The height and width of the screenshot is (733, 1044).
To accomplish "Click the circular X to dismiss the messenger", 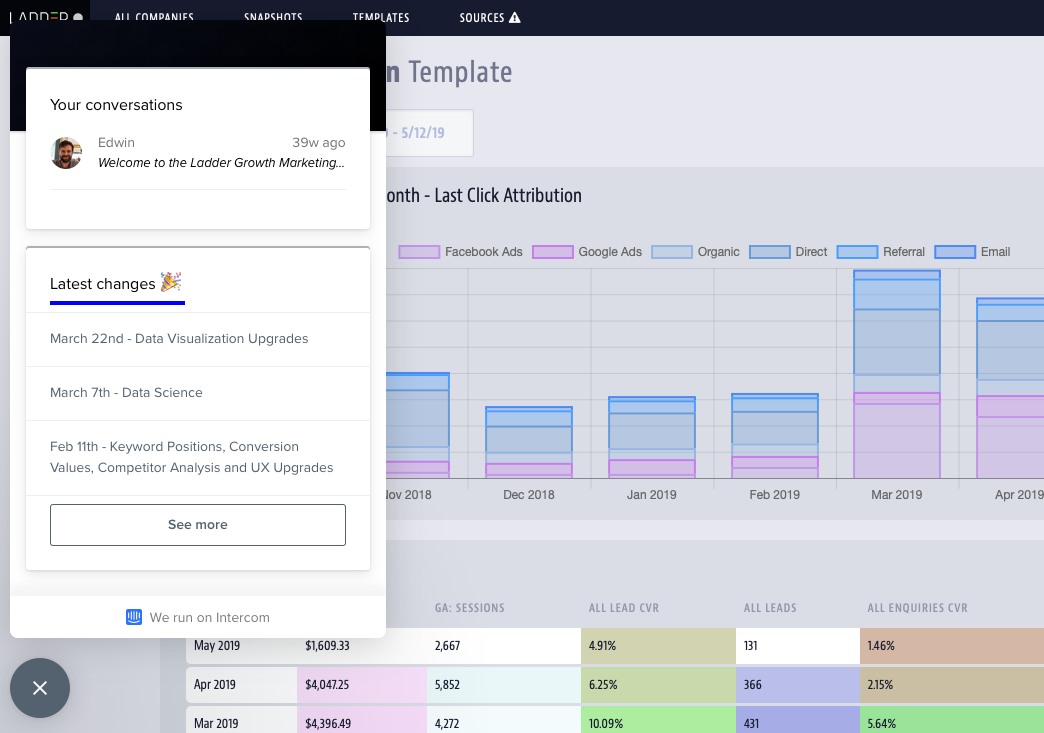I will coord(39,688).
